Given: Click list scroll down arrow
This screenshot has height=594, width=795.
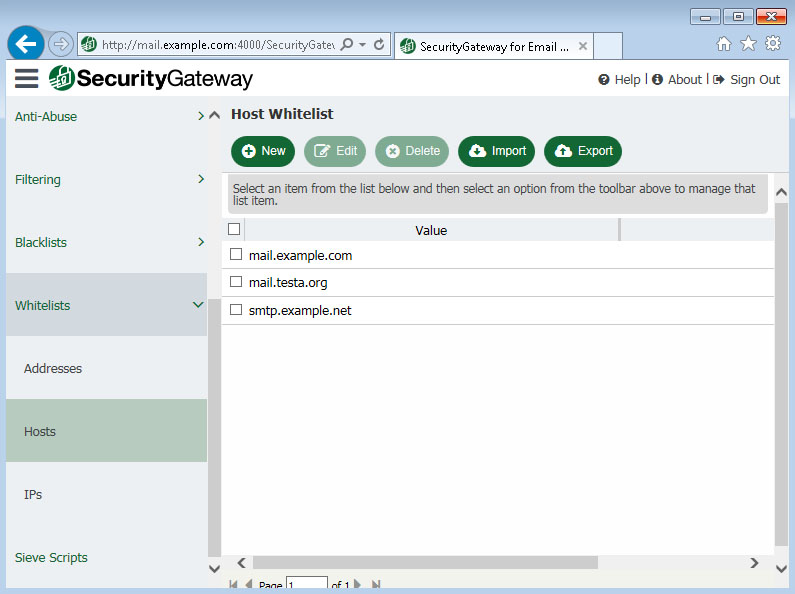Looking at the screenshot, I should pos(781,569).
